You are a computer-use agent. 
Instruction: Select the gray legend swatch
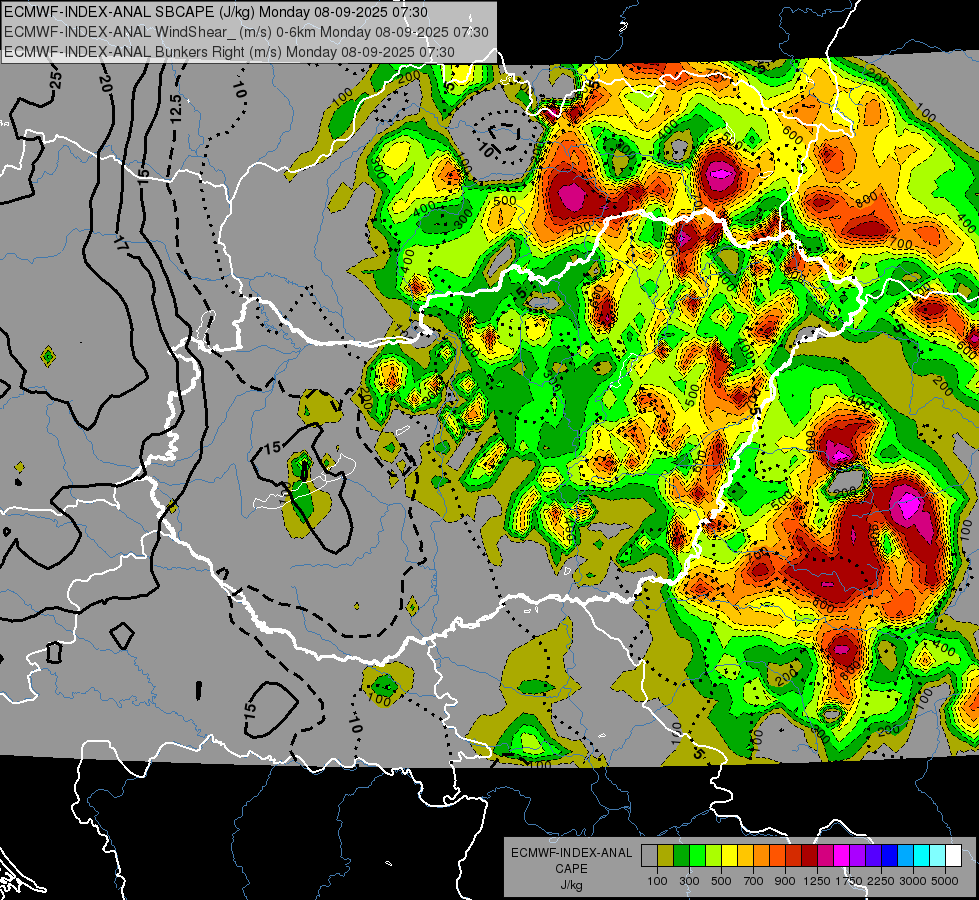tap(649, 855)
